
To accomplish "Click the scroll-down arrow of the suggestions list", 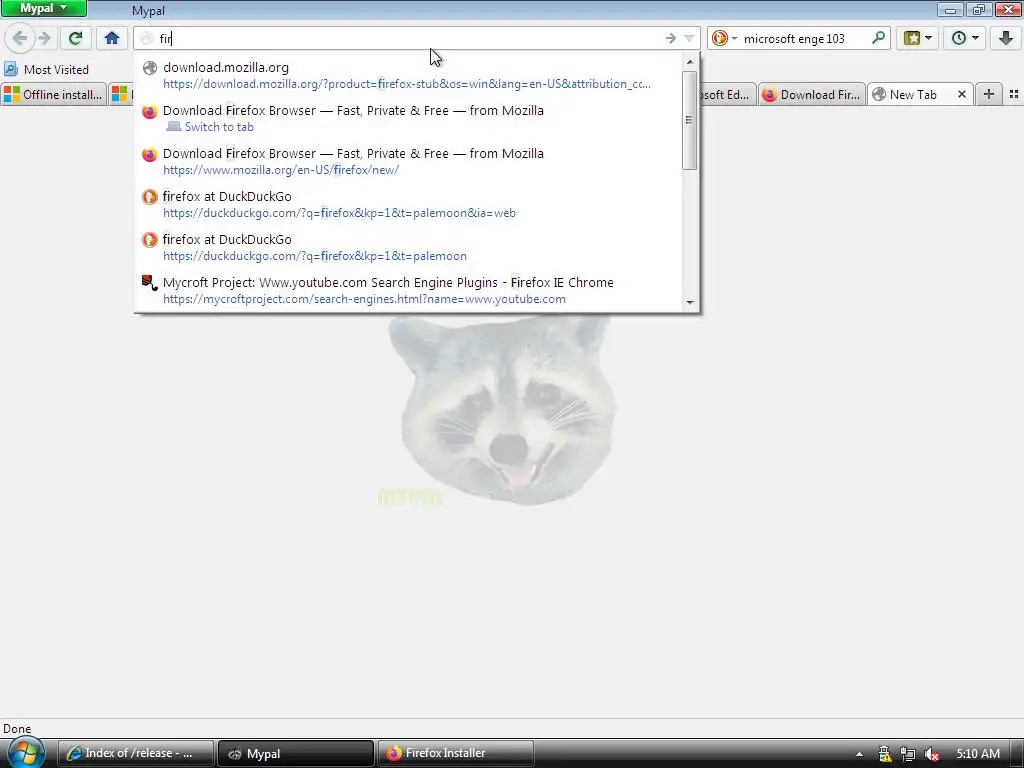I will coord(690,302).
